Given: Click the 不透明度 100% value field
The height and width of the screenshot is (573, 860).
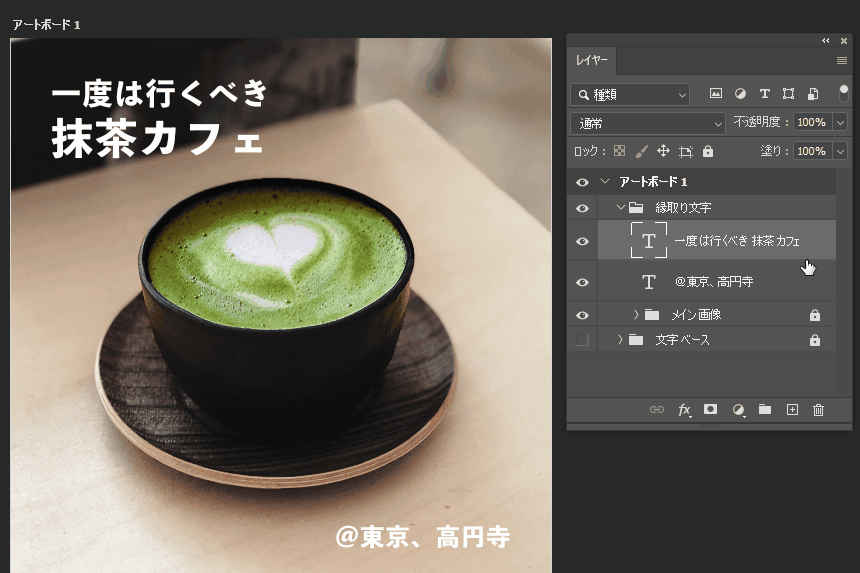Looking at the screenshot, I should [x=812, y=122].
